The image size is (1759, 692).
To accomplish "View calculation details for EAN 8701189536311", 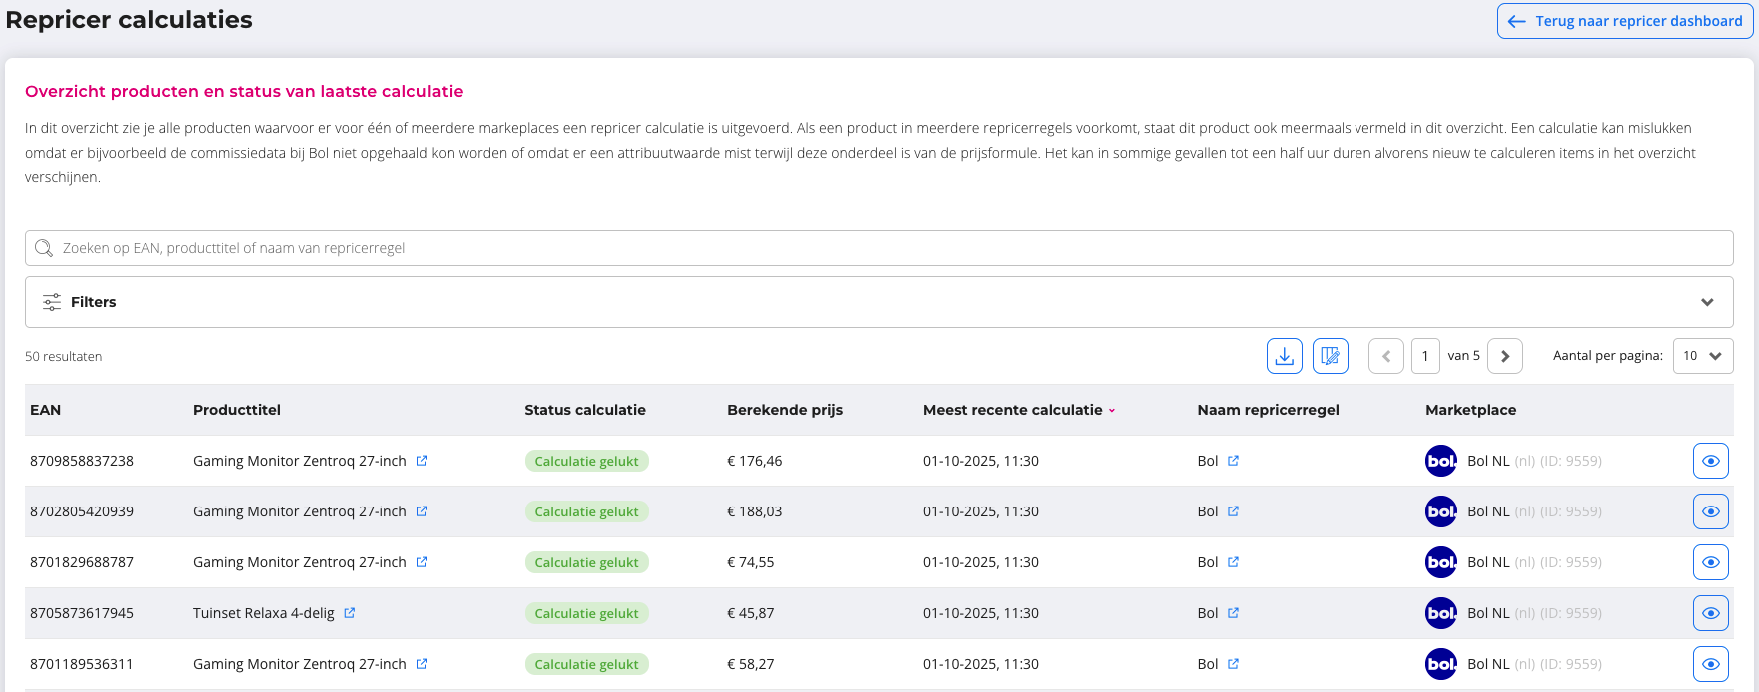I will pyautogui.click(x=1710, y=664).
